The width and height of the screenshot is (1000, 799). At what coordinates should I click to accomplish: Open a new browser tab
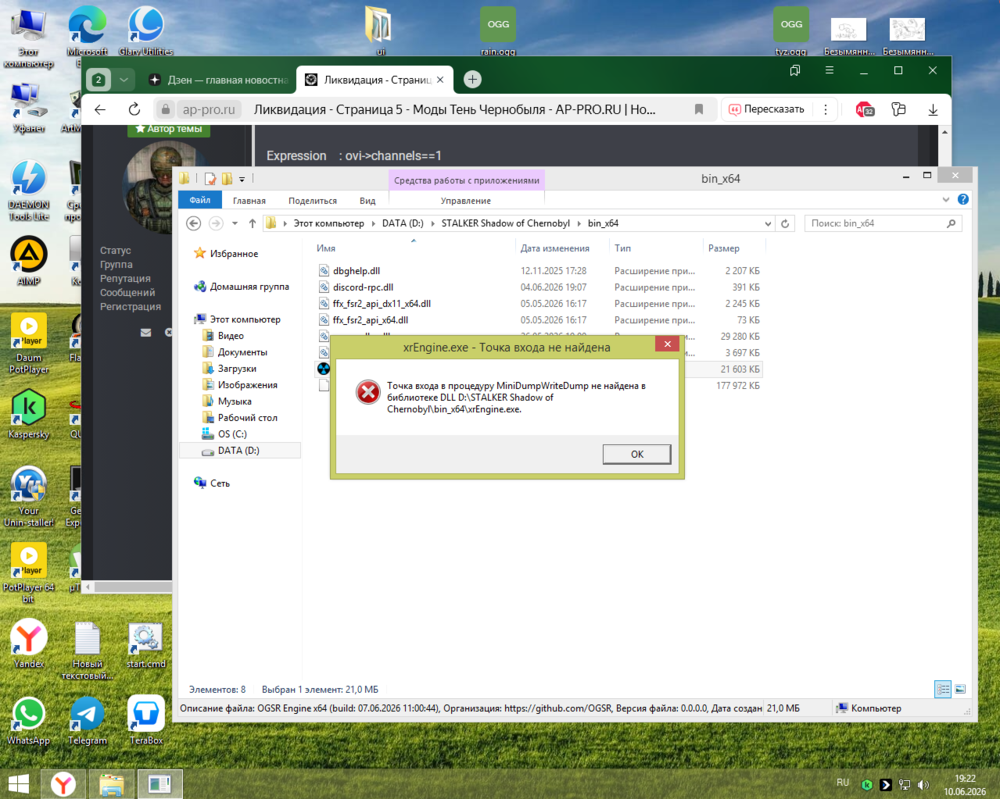(x=472, y=80)
